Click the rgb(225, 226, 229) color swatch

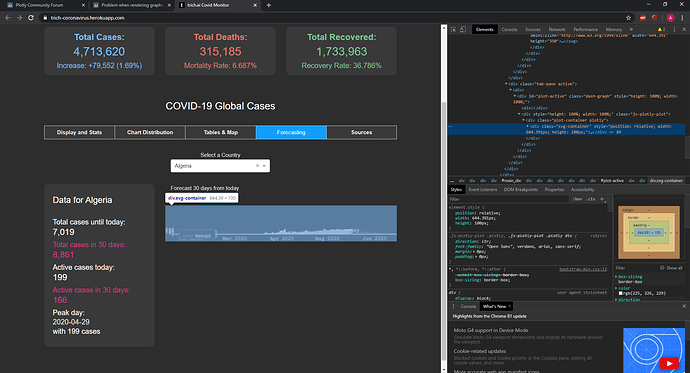pos(620,293)
